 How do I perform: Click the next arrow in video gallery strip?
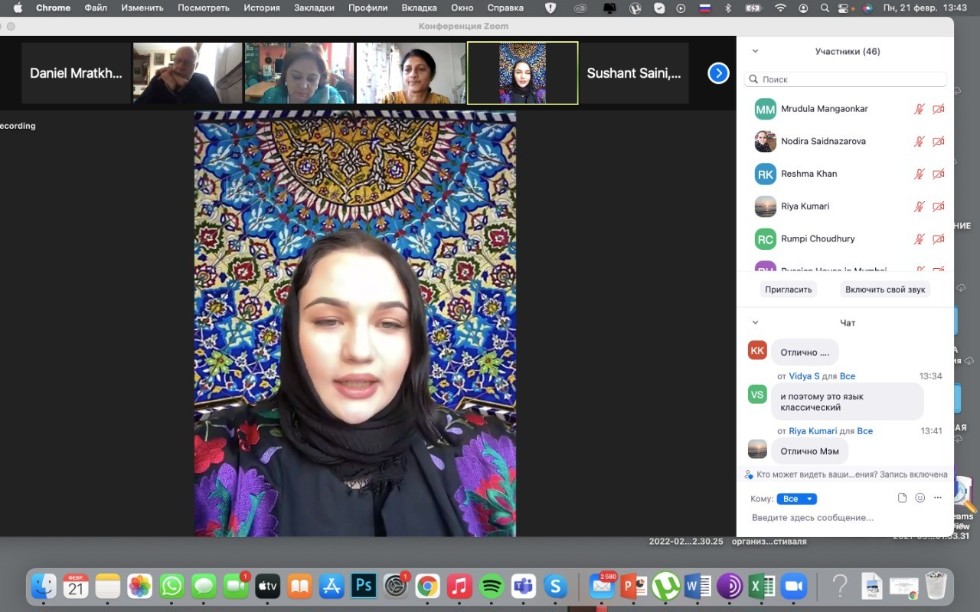[x=718, y=73]
